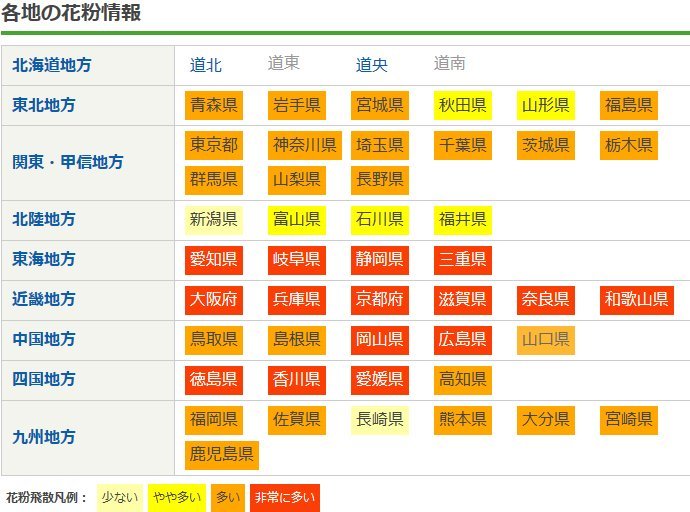Click the 東京都 prefecture link
The width and height of the screenshot is (690, 512).
214,146
